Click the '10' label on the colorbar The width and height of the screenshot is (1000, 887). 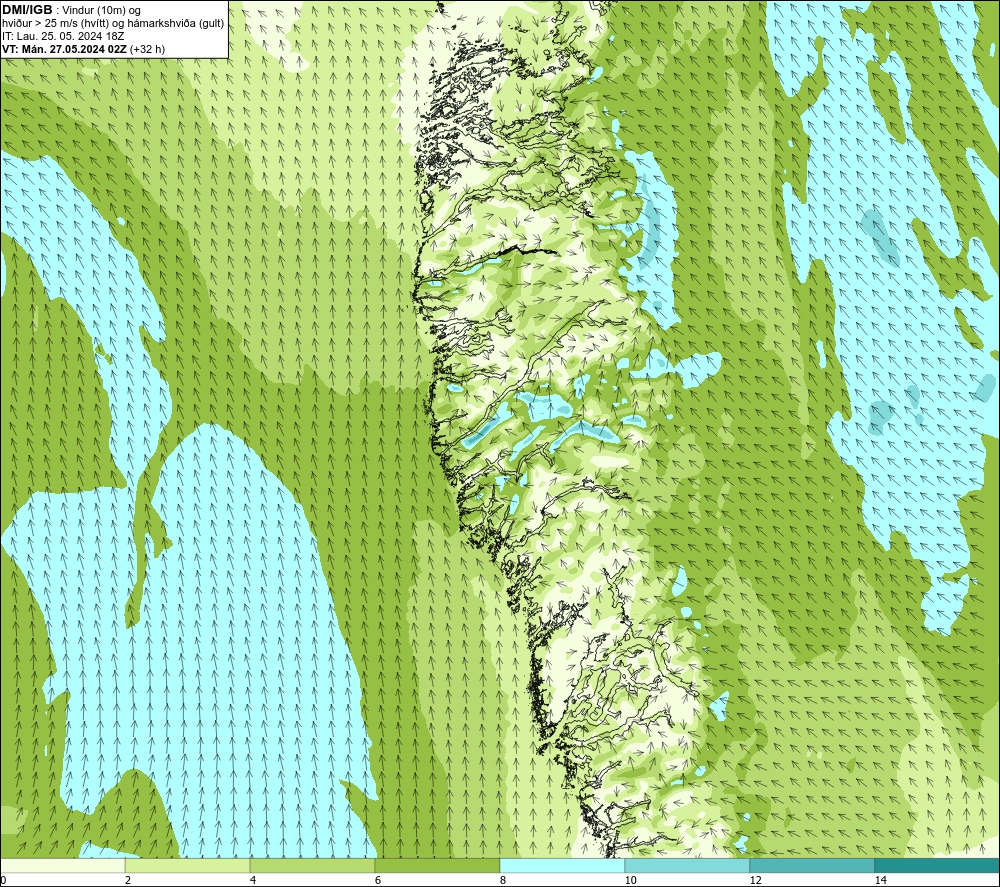click(631, 880)
